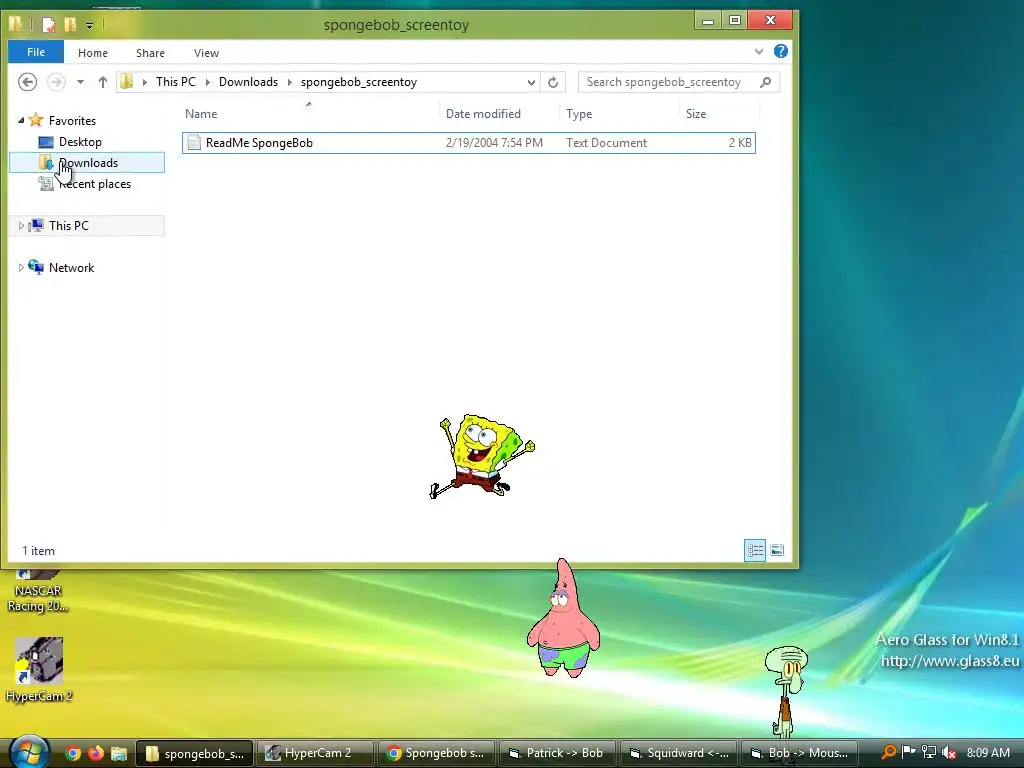Switch to HyperCam 2 taskbar button
The width and height of the screenshot is (1024, 768).
click(x=315, y=754)
